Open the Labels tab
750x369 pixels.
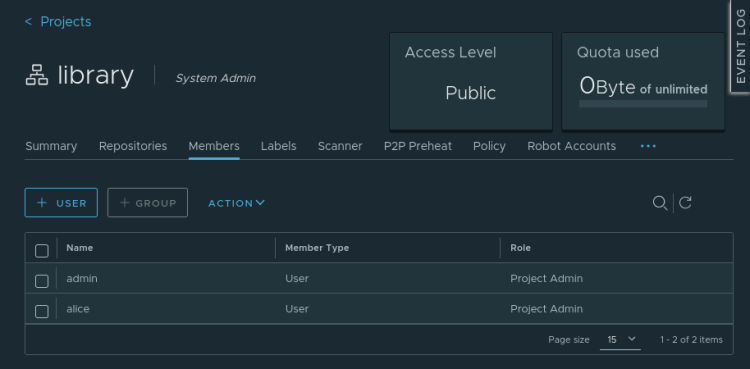(x=278, y=146)
